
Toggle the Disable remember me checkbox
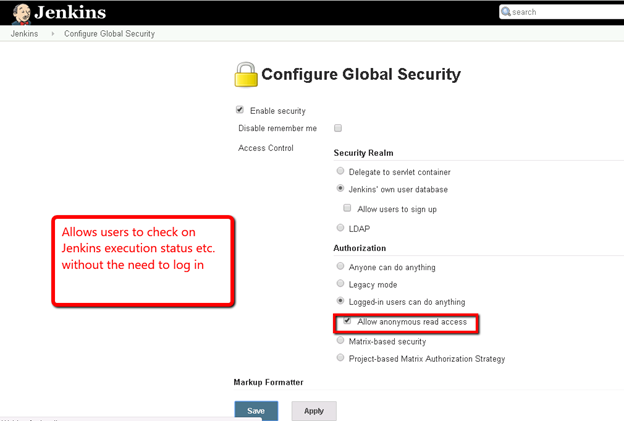pyautogui.click(x=338, y=128)
